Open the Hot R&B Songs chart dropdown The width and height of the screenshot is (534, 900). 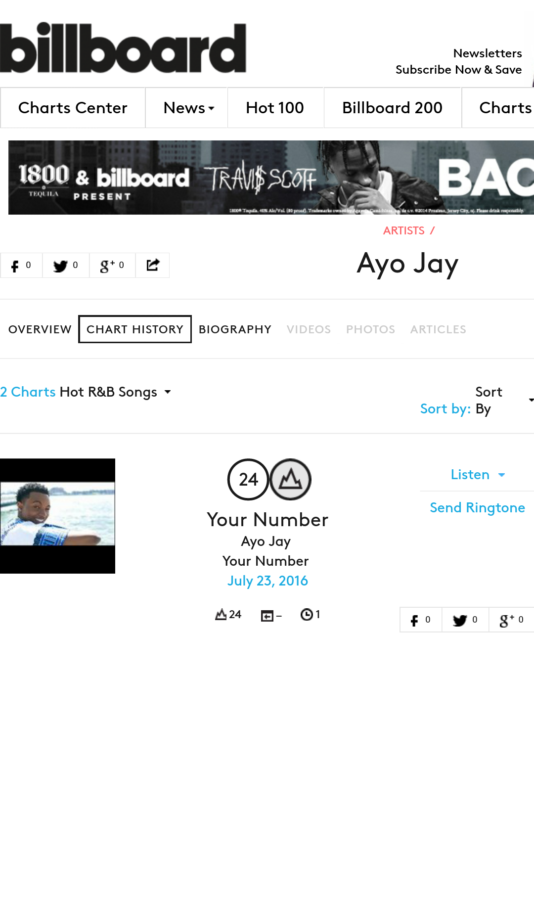pyautogui.click(x=115, y=392)
